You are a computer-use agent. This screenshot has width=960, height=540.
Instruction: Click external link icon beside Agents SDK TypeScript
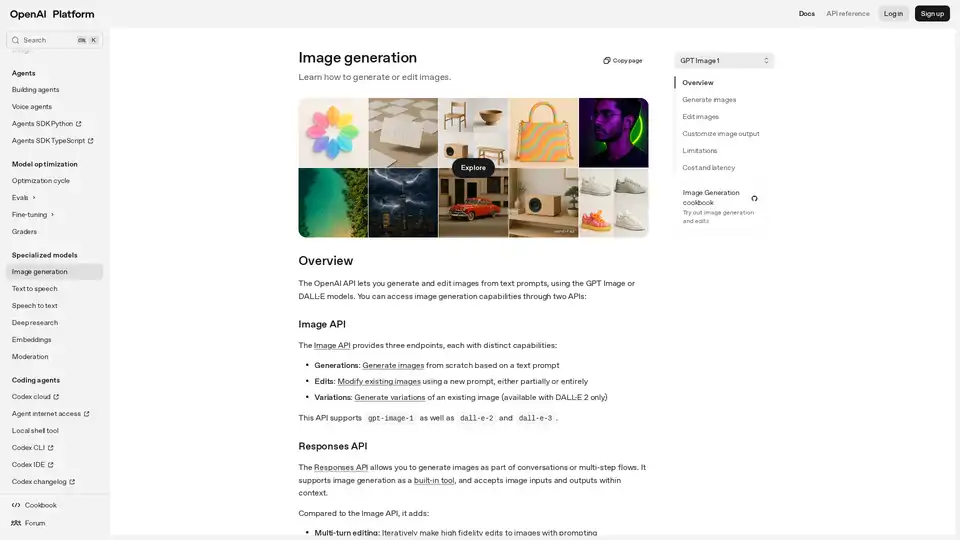(x=90, y=141)
